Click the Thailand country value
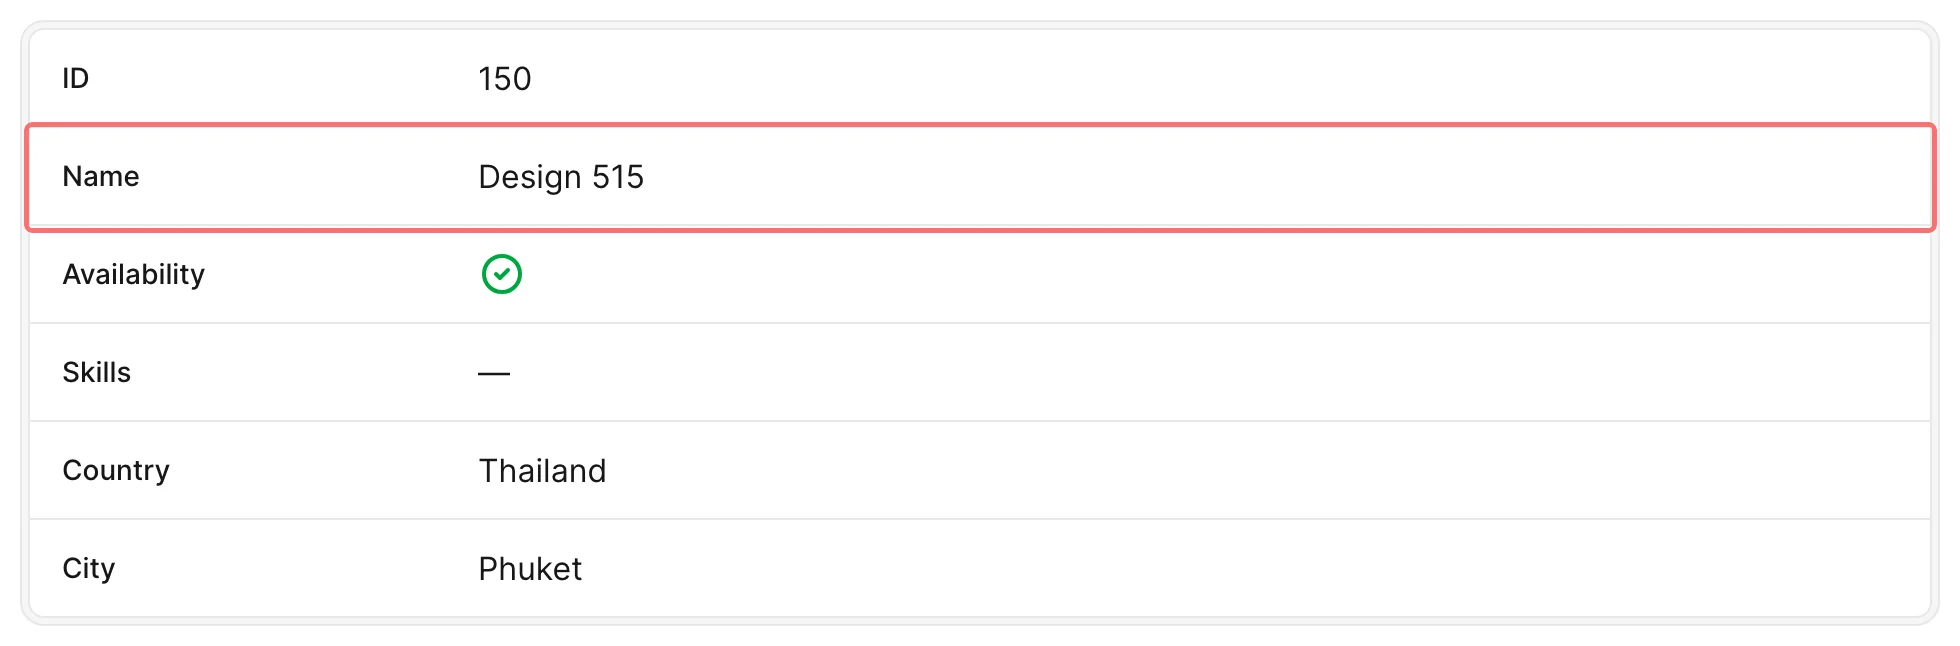This screenshot has height=646, width=1960. tap(543, 471)
